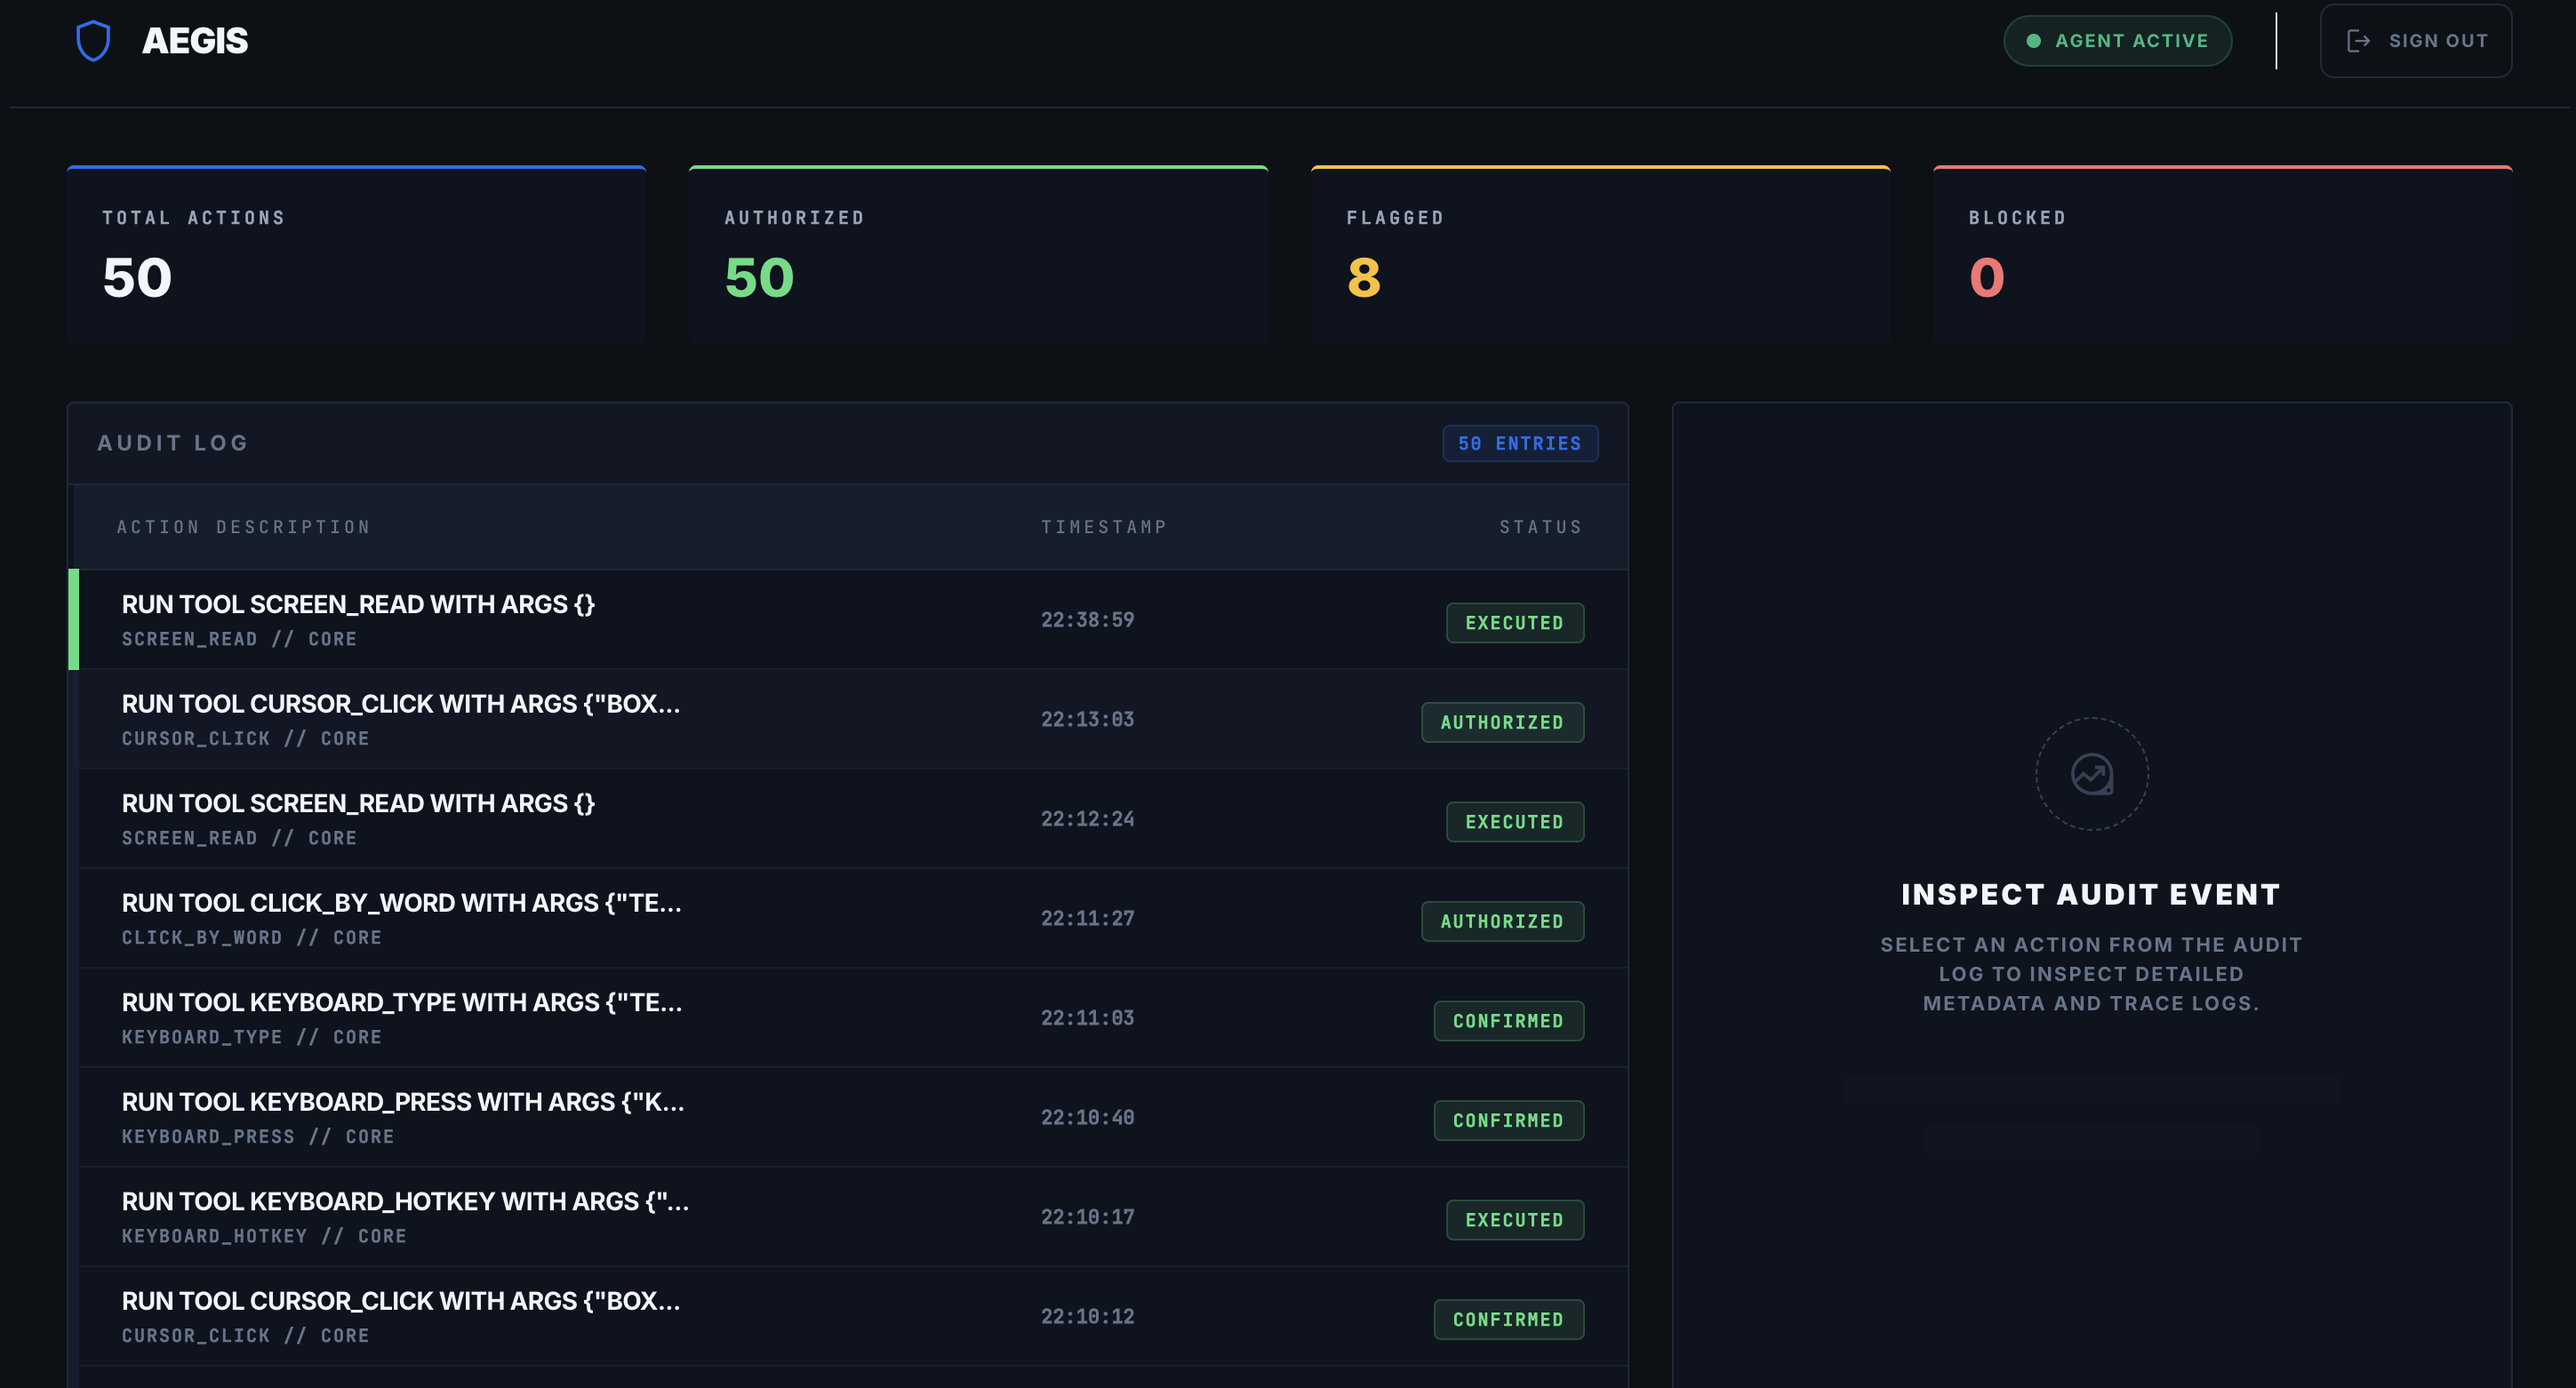
Task: Sort by Timestamp column header
Action: (x=1103, y=527)
